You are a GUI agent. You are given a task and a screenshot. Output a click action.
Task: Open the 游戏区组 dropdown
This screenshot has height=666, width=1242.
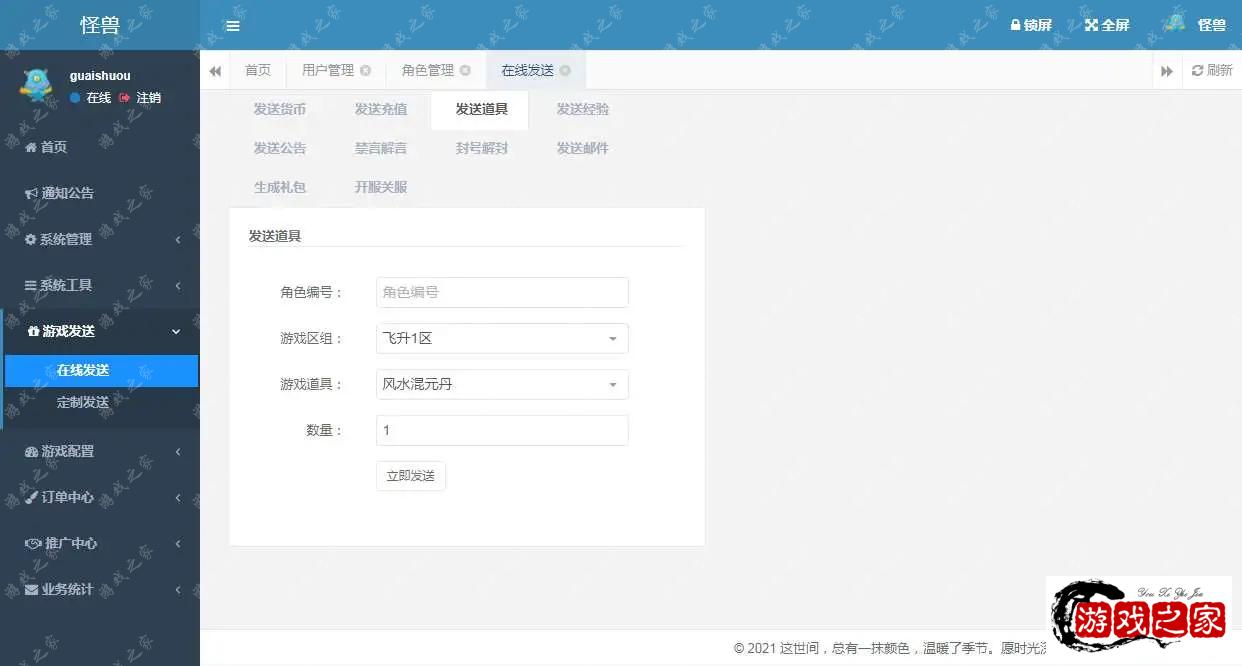click(502, 339)
